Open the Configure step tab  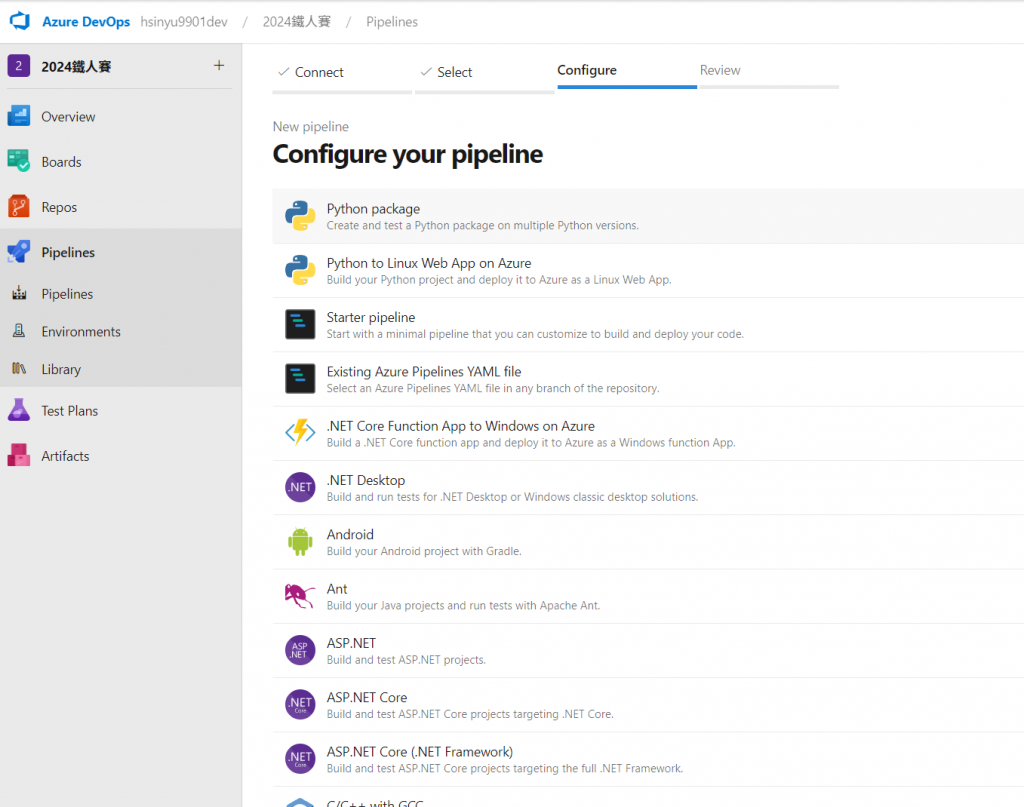click(627, 71)
